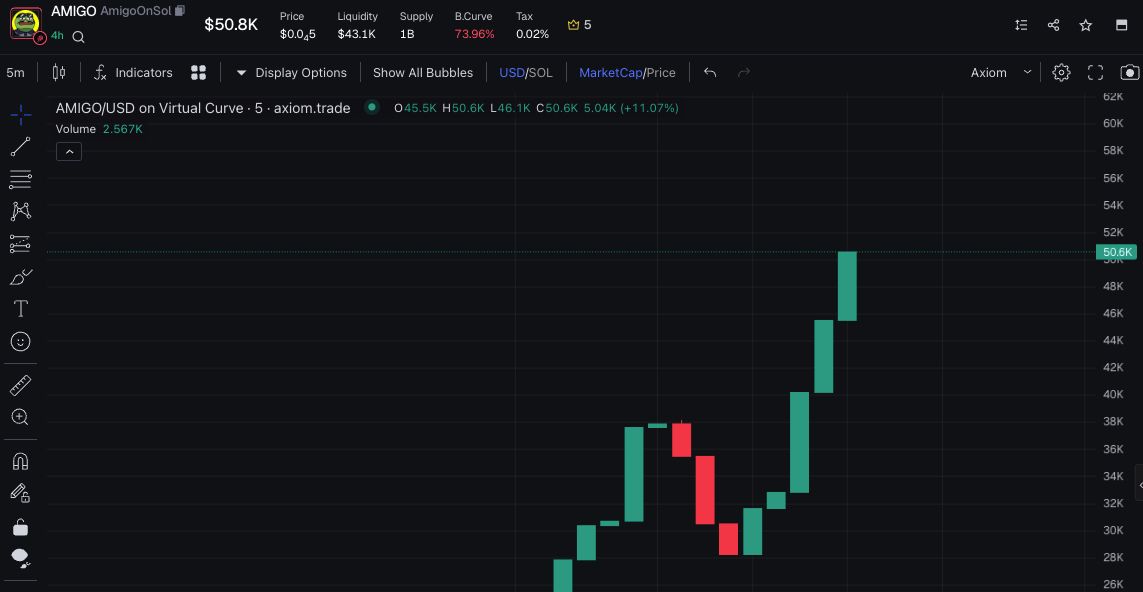Click the $50.8K market cap figure
This screenshot has width=1143, height=592.
tap(231, 25)
